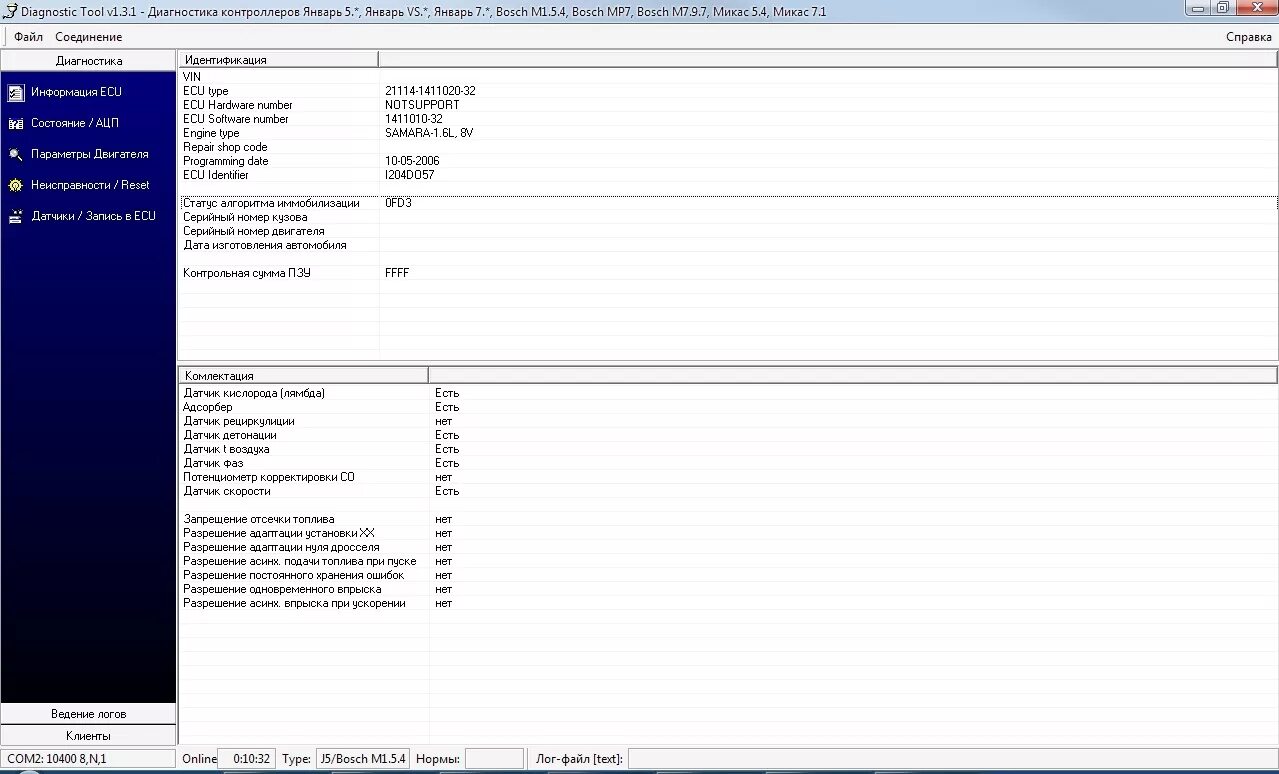Select Разрешение постоянного хранения ошибок row
The height and width of the screenshot is (774, 1279).
pyautogui.click(x=728, y=575)
